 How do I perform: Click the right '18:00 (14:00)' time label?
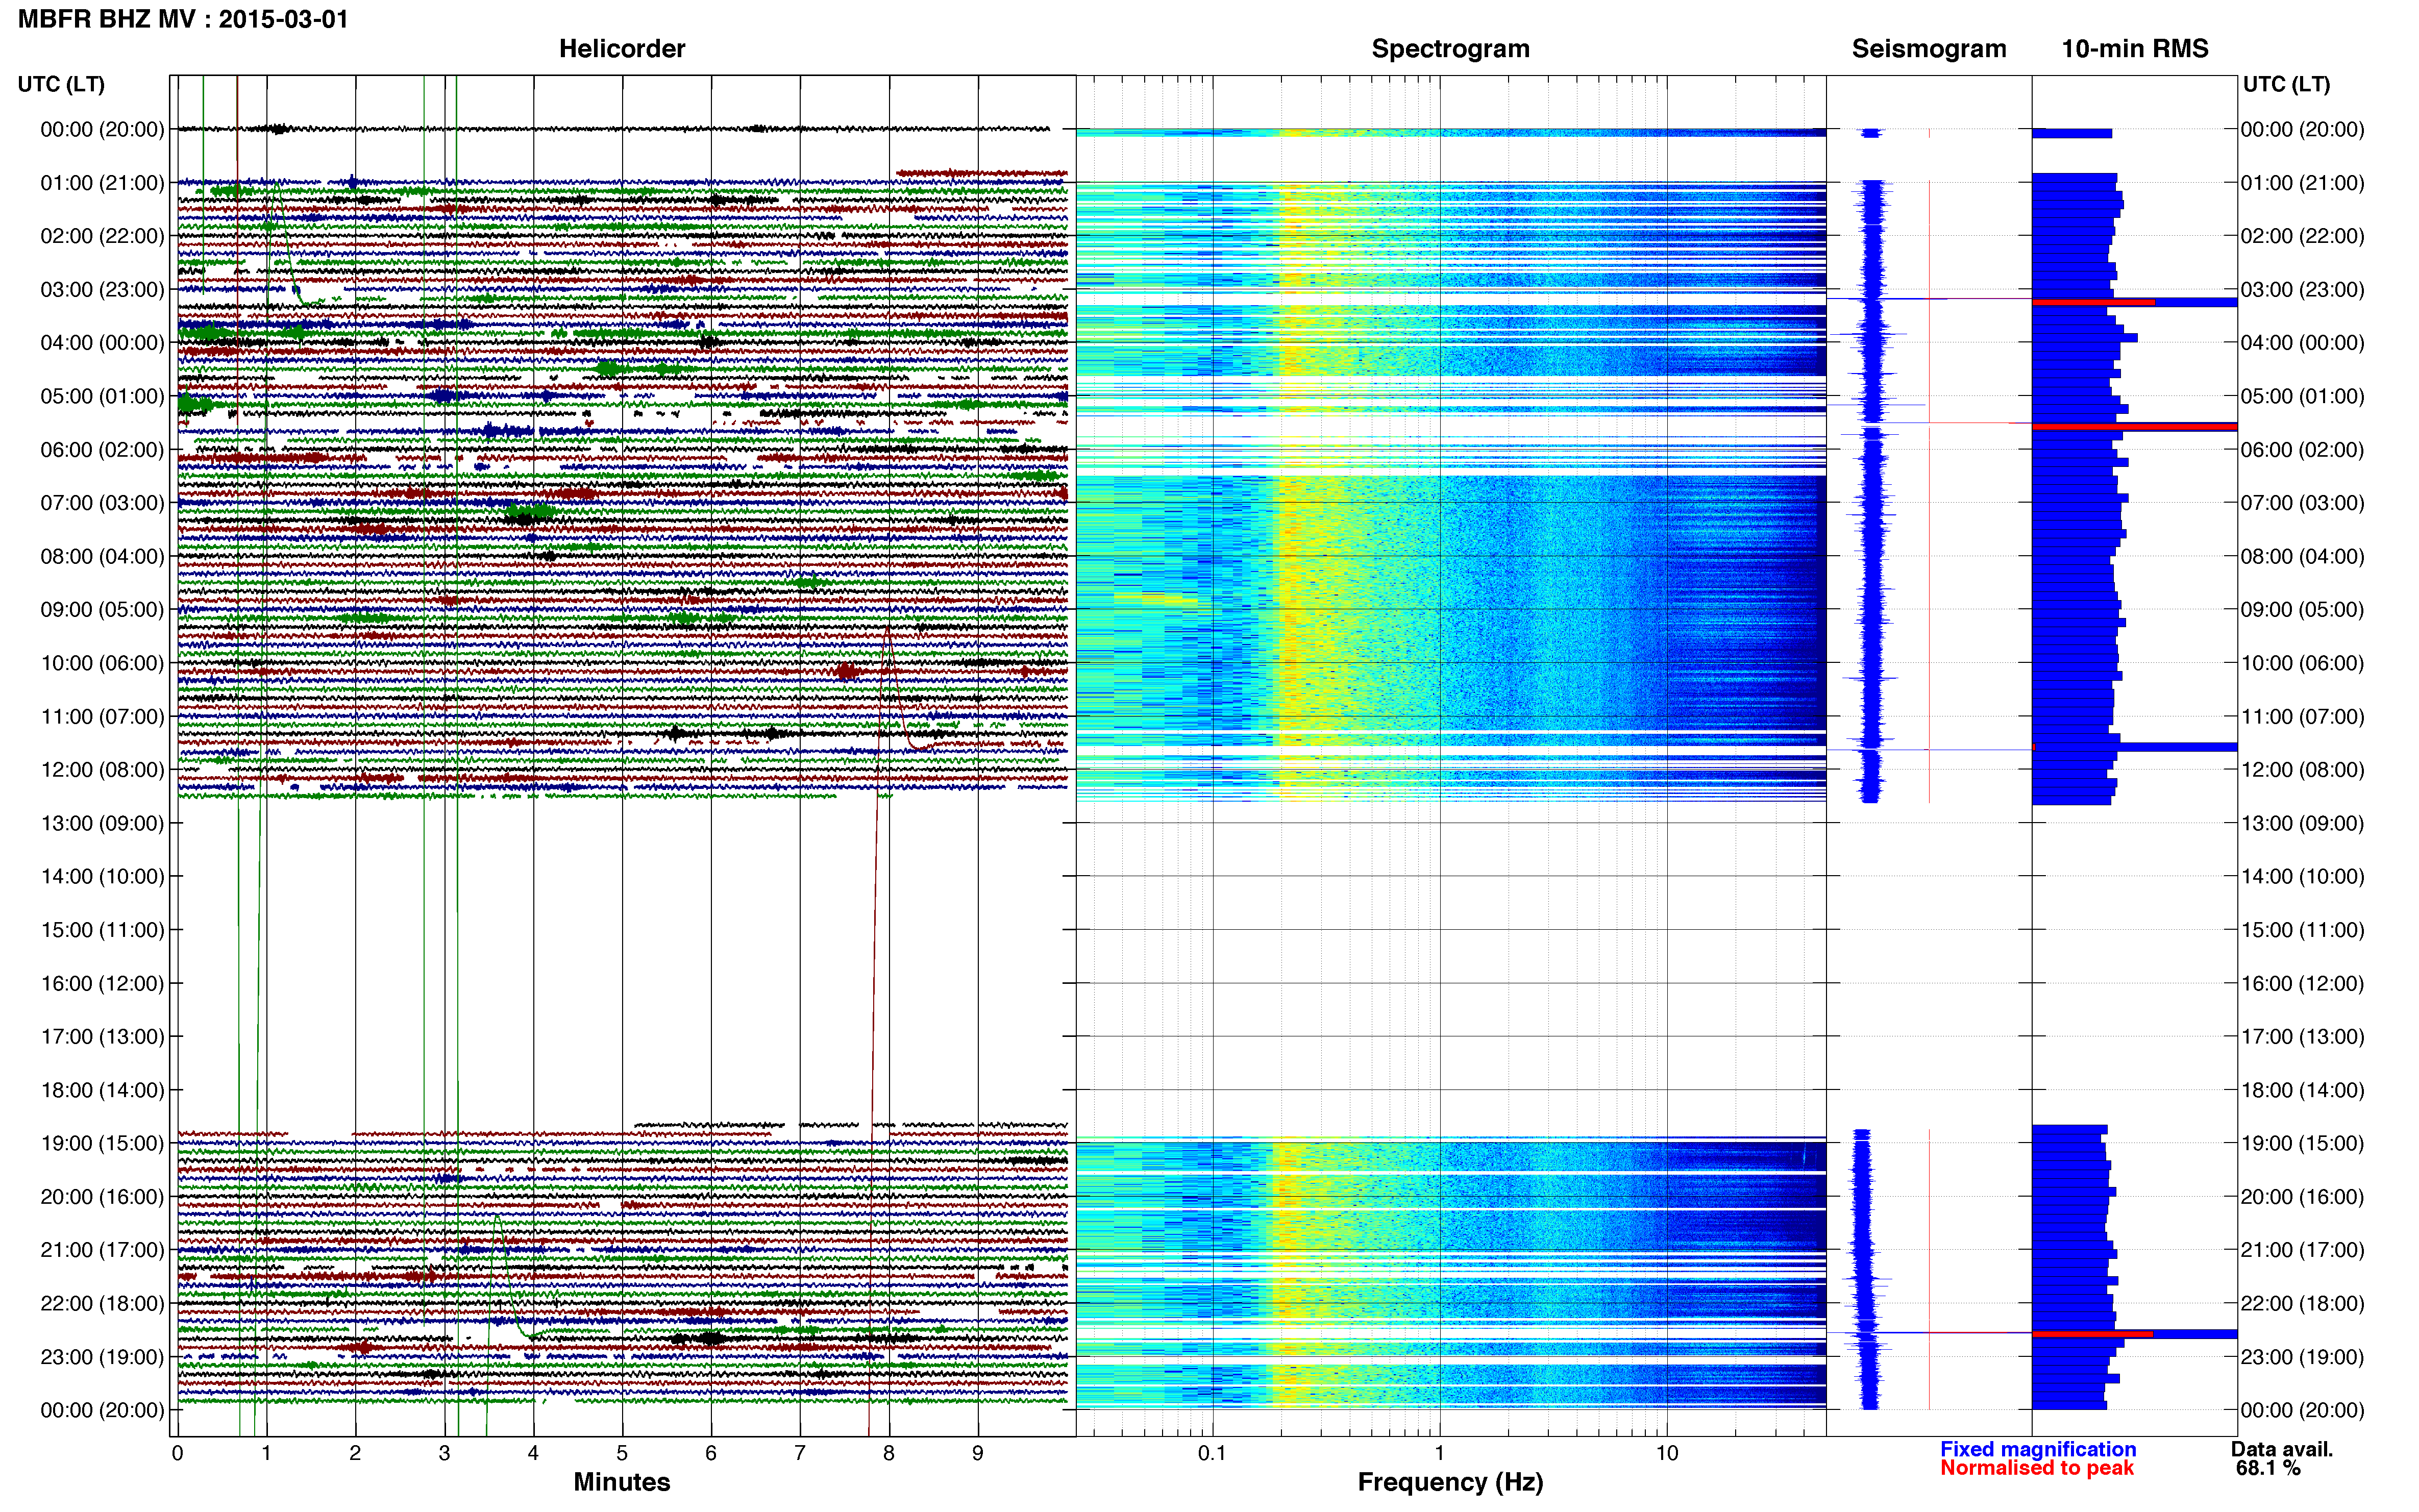[2302, 1090]
